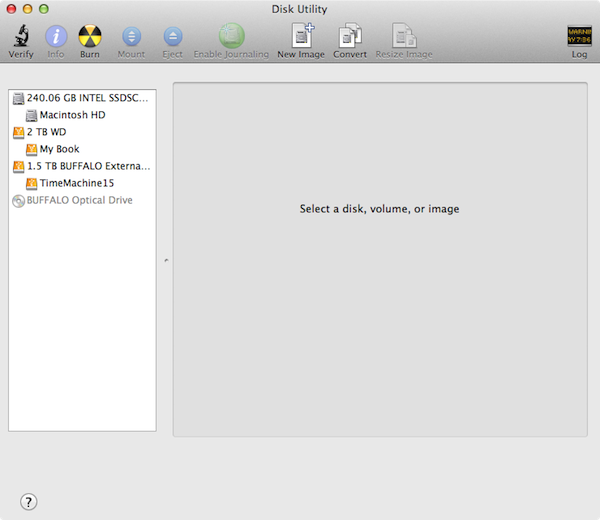Select the 240.06 GB INTEL SSD disk
600x520 pixels.
[x=82, y=98]
